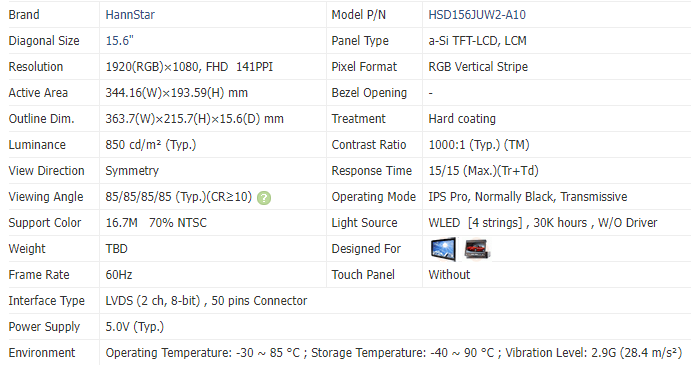Image resolution: width=691 pixels, height=365 pixels.
Task: Click the a-Si TFT-LCD, LCM panel type value
Action: point(477,41)
